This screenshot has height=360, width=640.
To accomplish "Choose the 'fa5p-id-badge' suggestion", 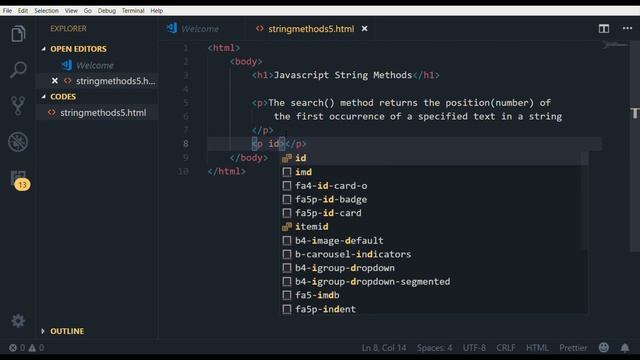I will pyautogui.click(x=434, y=199).
